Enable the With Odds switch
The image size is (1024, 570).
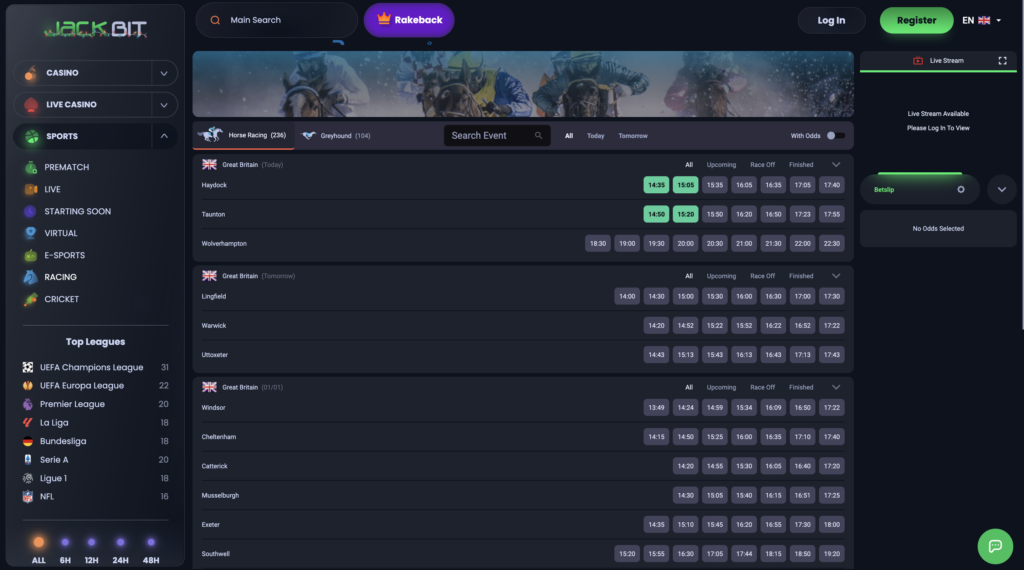coord(836,136)
